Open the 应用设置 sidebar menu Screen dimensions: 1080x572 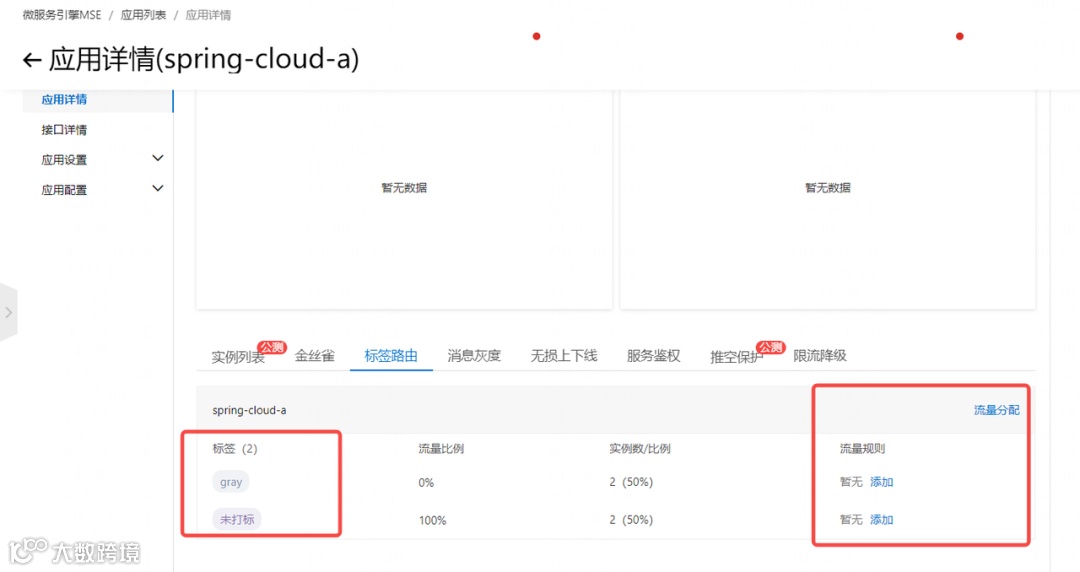click(x=64, y=160)
